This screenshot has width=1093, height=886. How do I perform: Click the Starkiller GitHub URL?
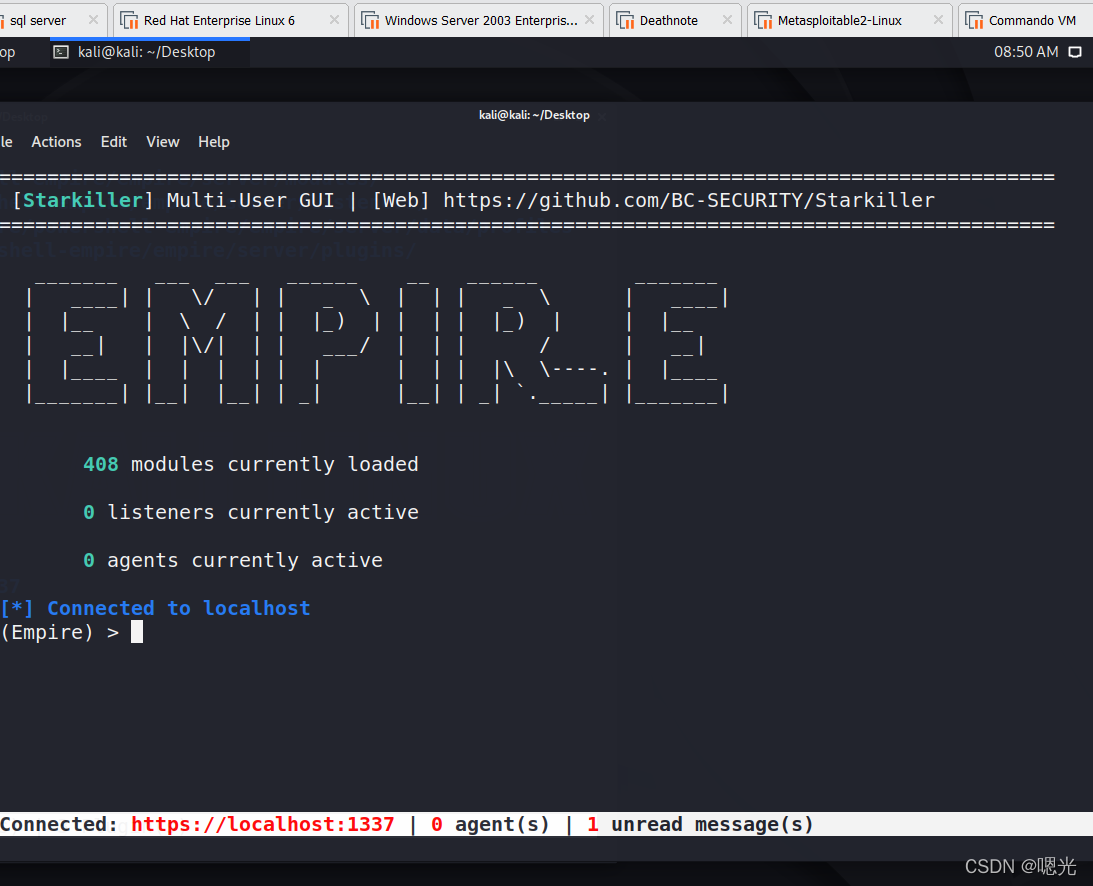689,201
